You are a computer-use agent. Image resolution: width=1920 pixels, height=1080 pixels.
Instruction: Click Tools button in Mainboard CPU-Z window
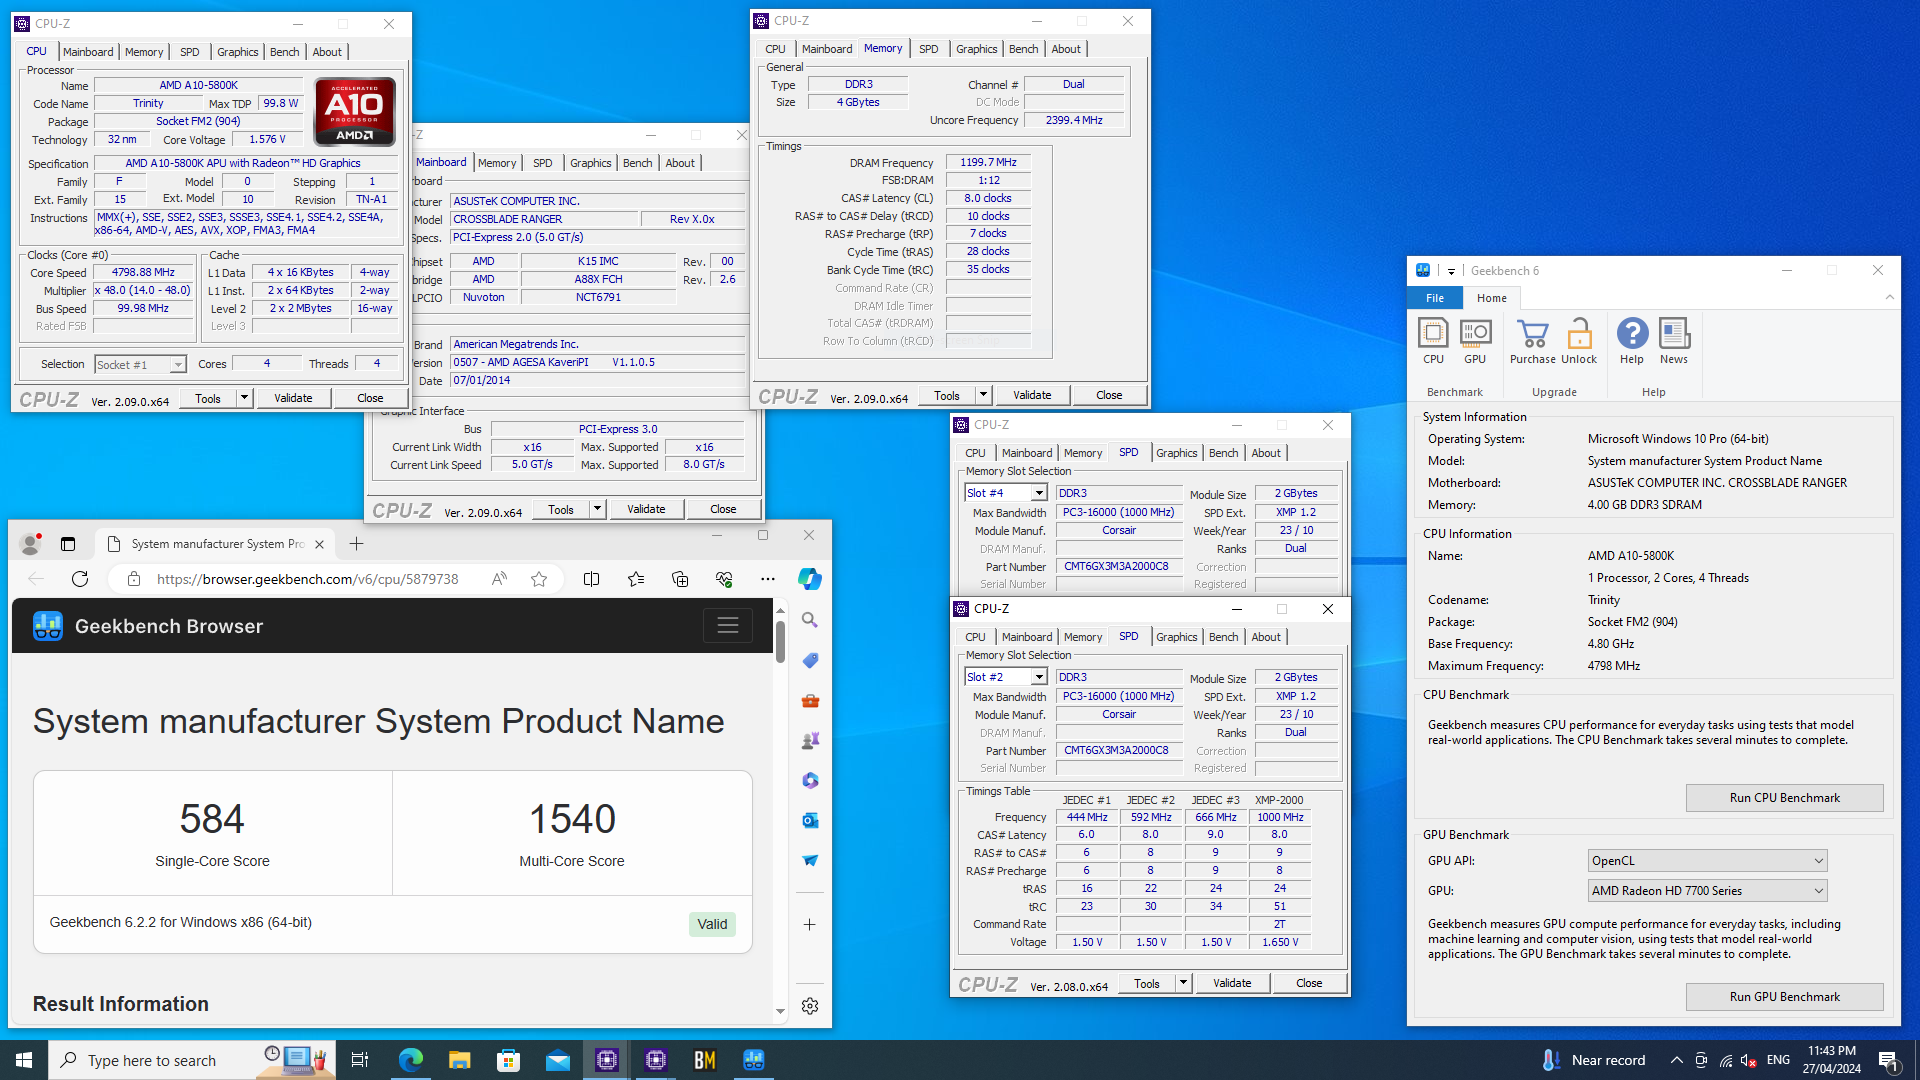[x=561, y=509]
